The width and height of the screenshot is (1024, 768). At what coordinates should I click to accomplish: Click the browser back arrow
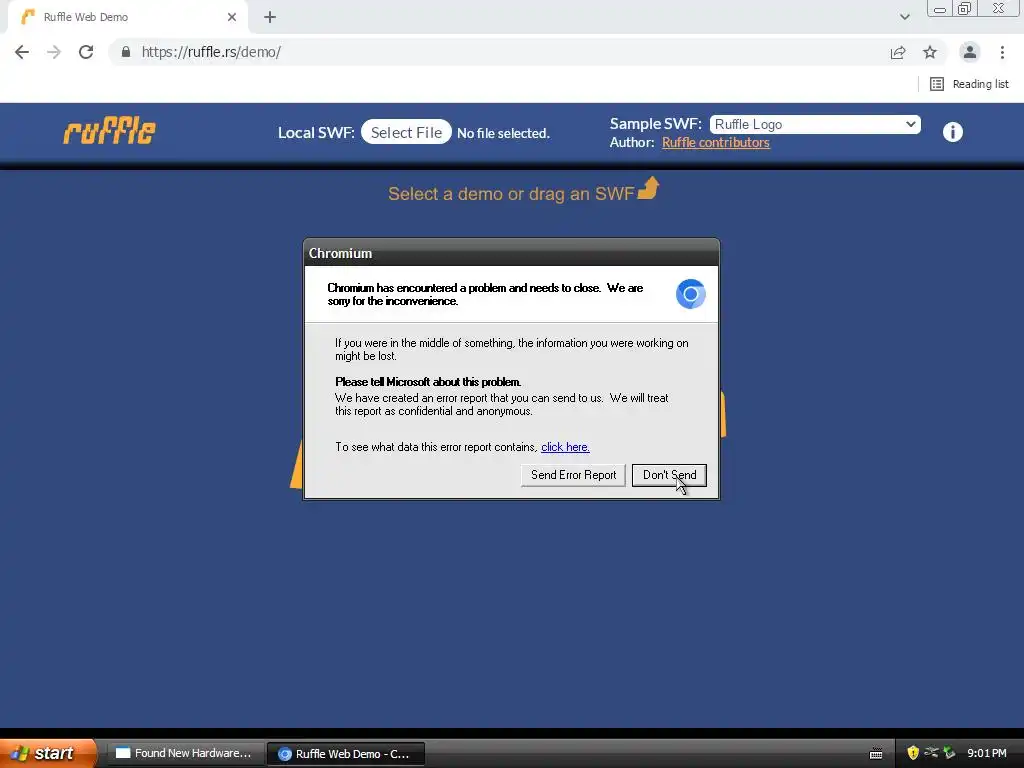tap(22, 52)
